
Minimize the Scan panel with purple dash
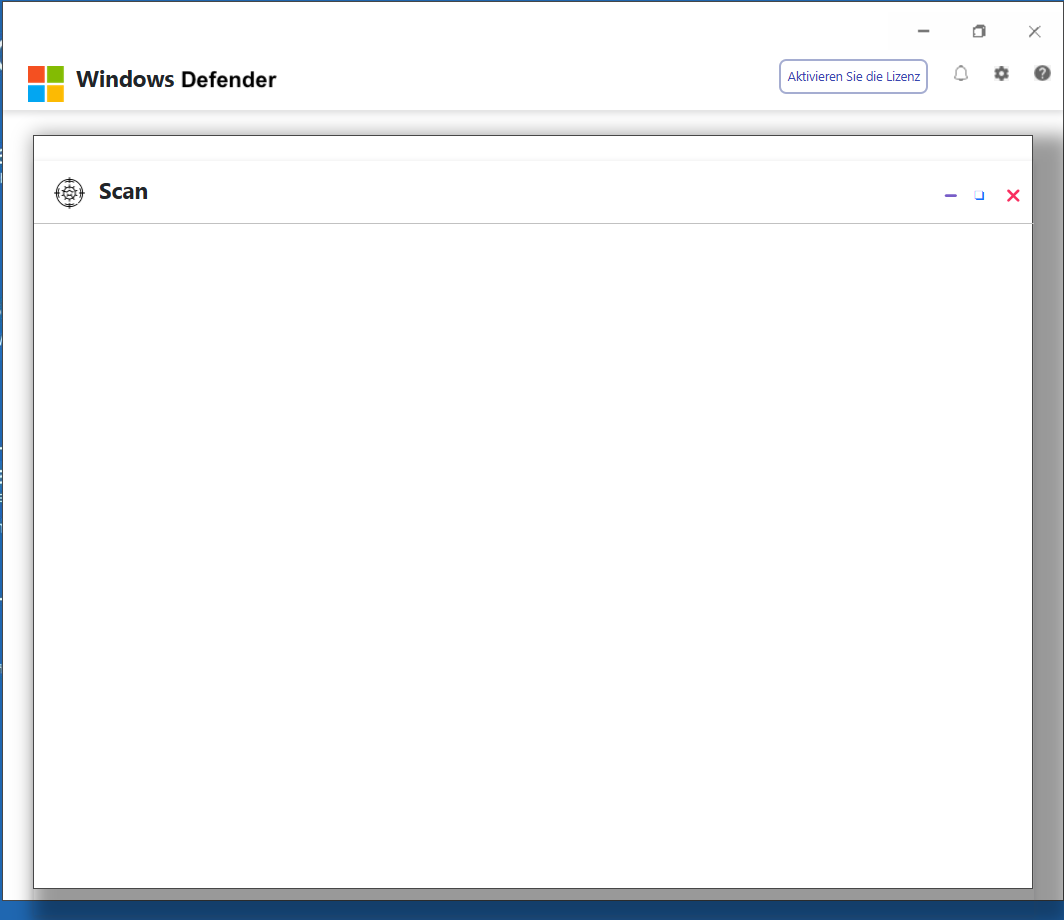951,195
